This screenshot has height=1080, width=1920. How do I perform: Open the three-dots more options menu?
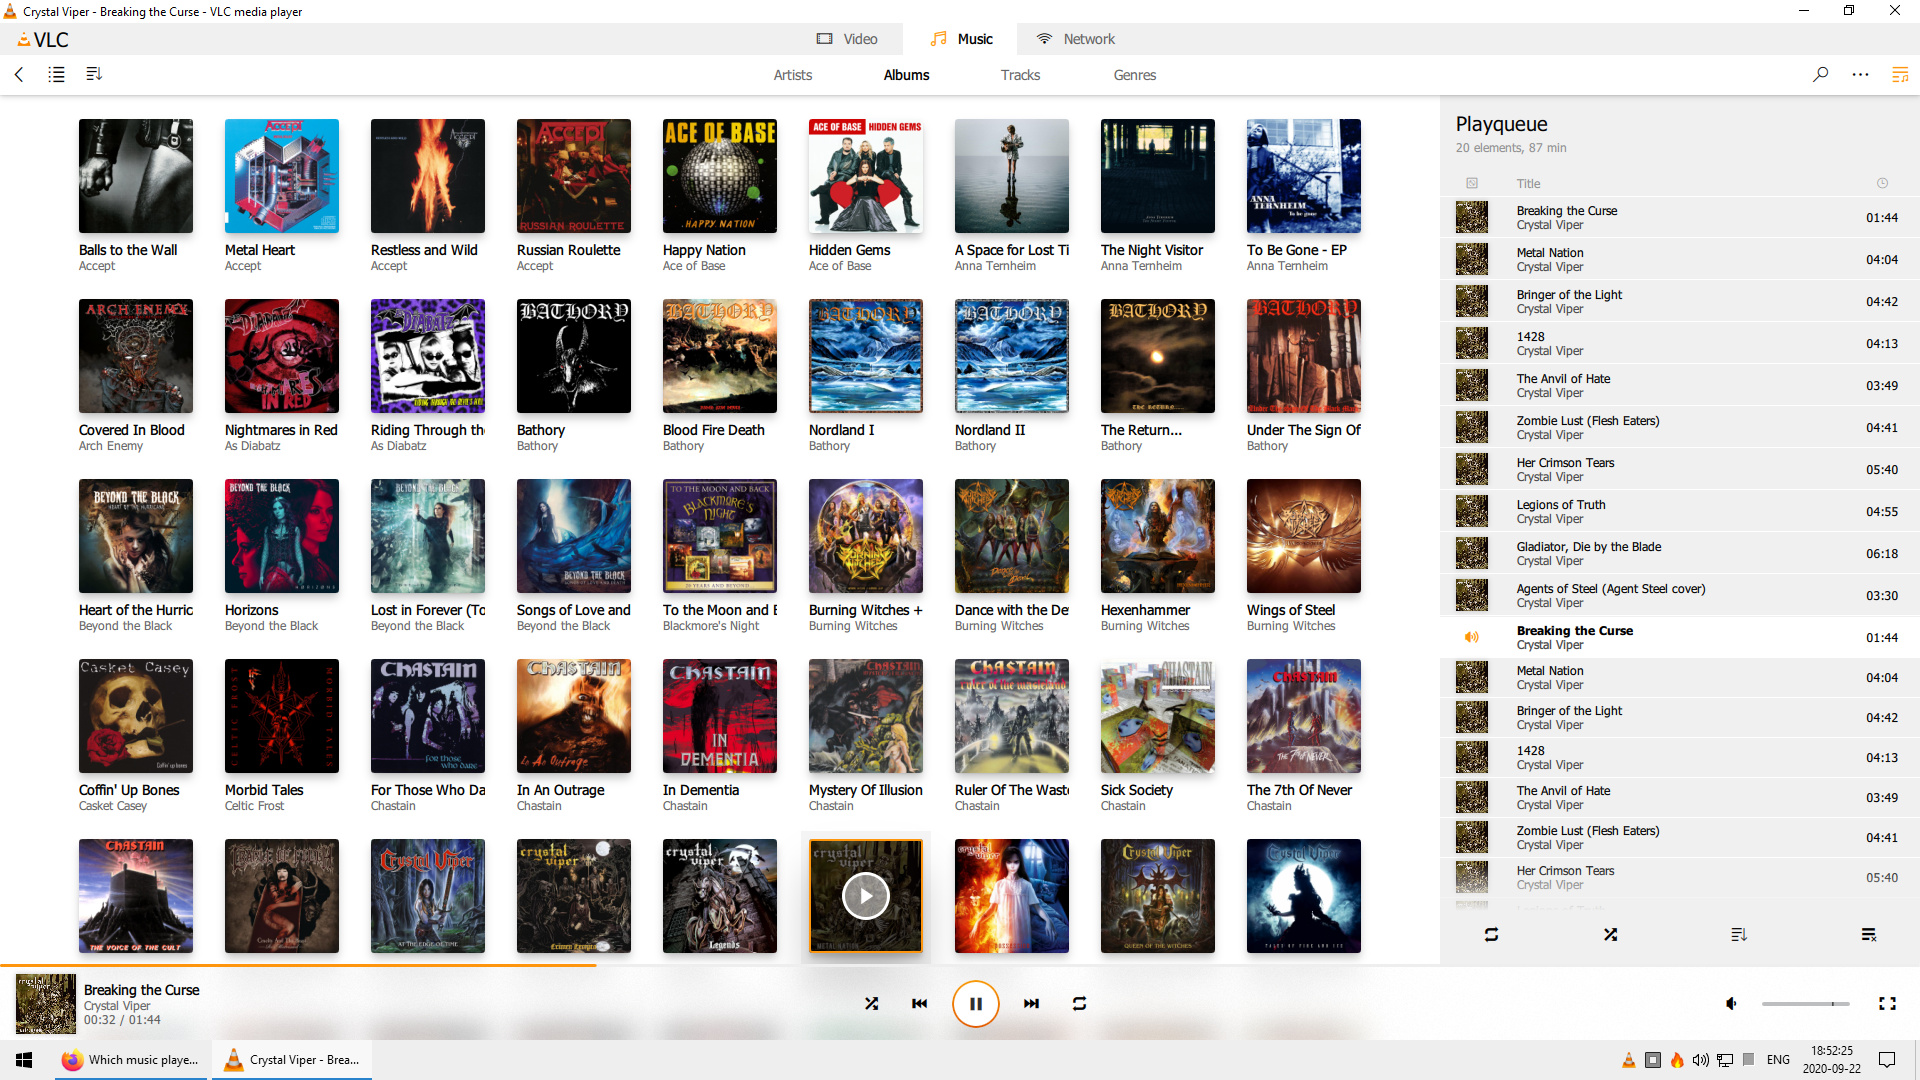click(1860, 74)
